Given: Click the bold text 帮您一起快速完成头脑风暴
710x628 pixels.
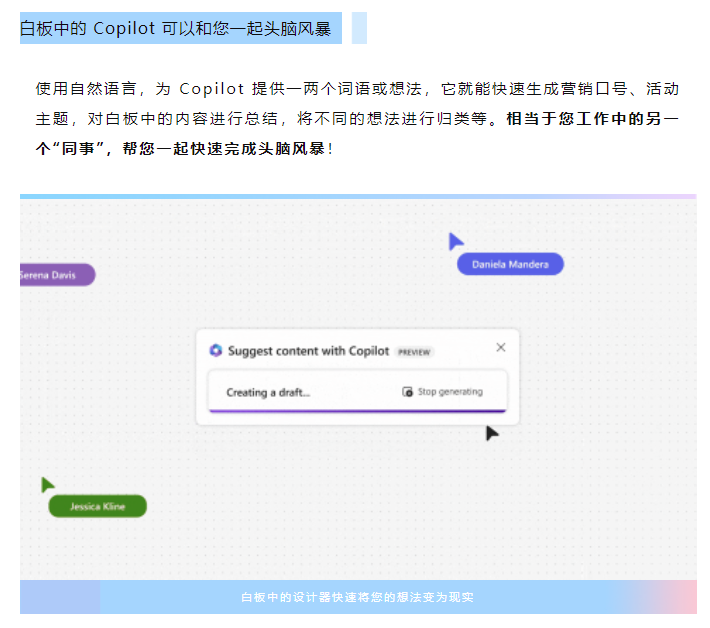Looking at the screenshot, I should tap(224, 149).
